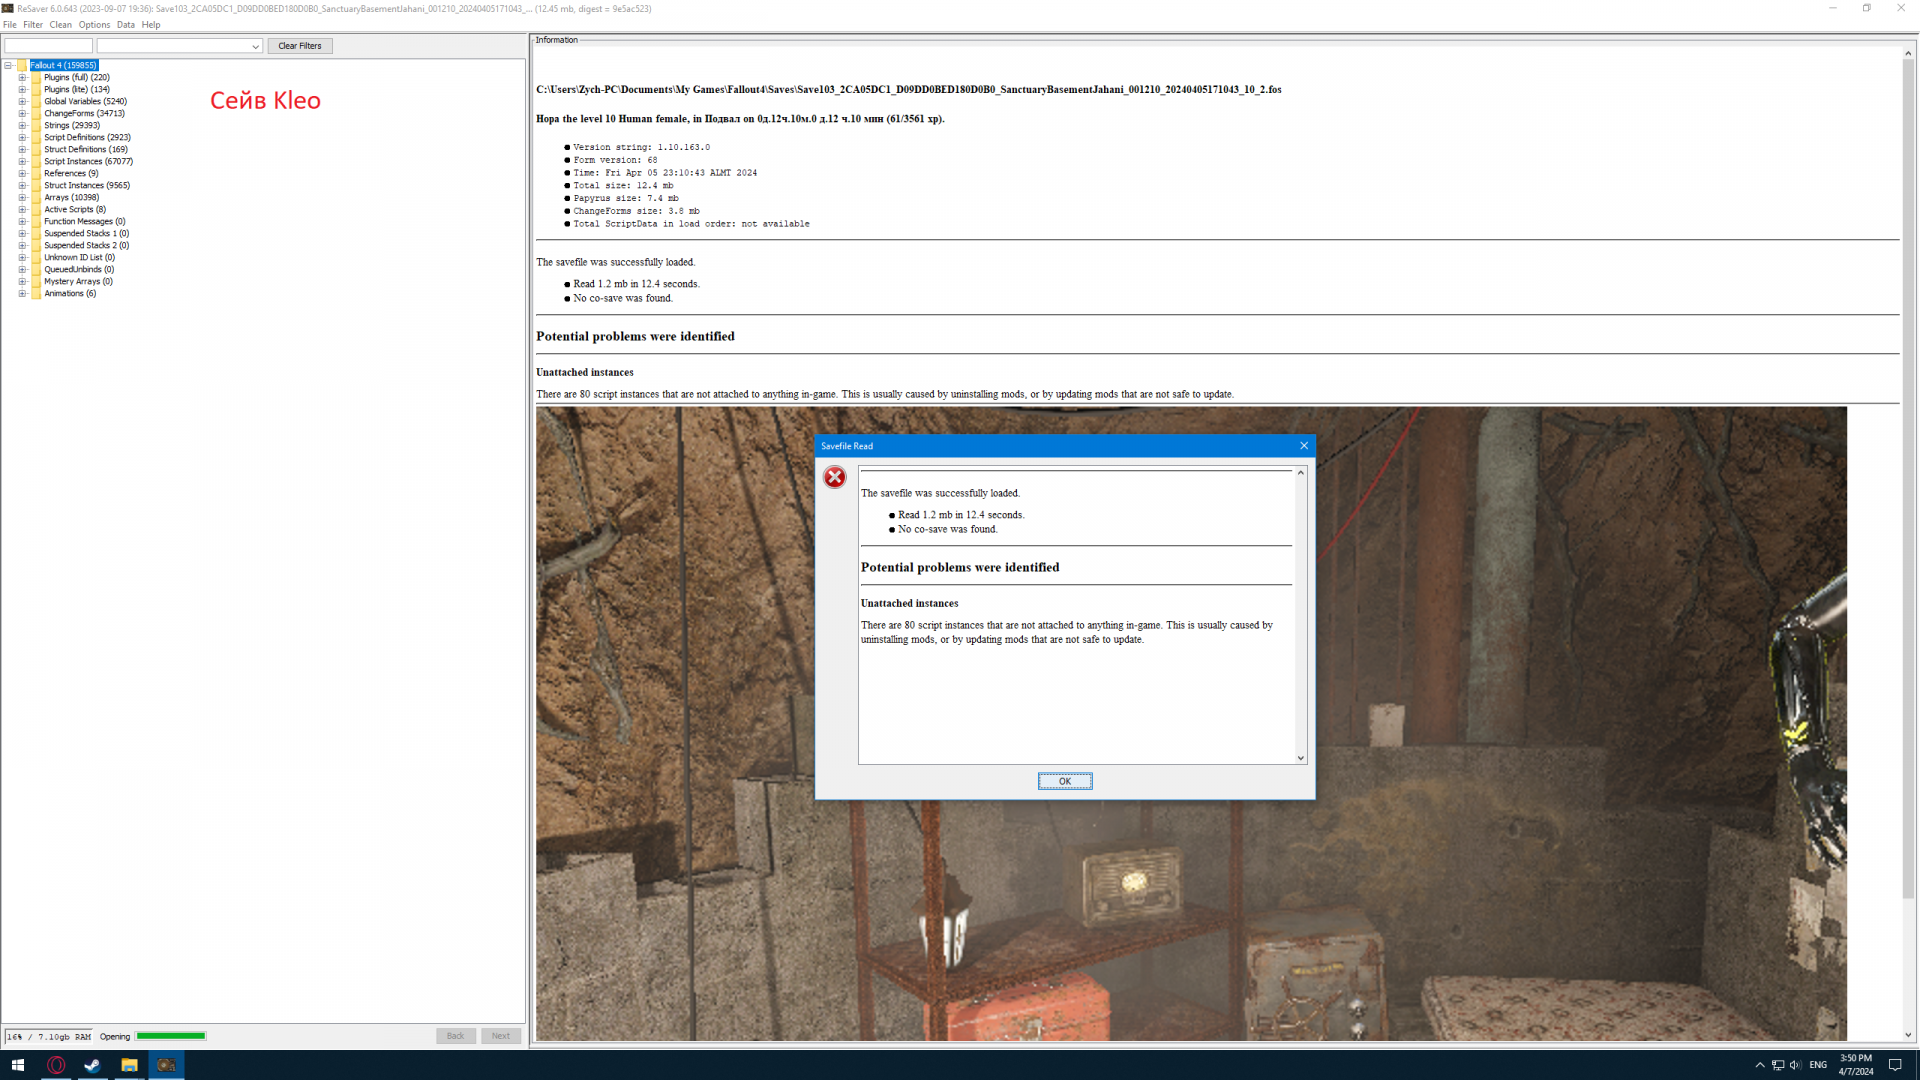Open Opera browser from taskbar
This screenshot has width=1920, height=1080.
tap(56, 1065)
